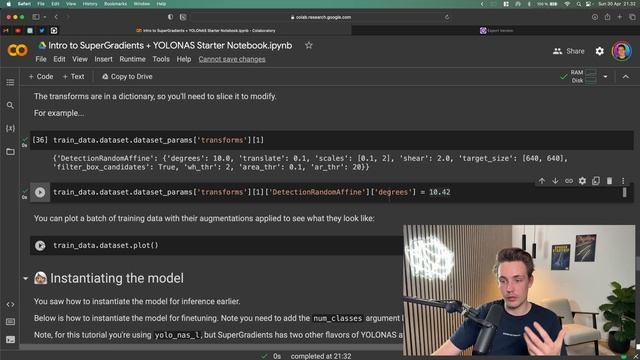Viewport: 640px width, 360px height.
Task: Click the Share button in Colab
Action: pos(569,51)
